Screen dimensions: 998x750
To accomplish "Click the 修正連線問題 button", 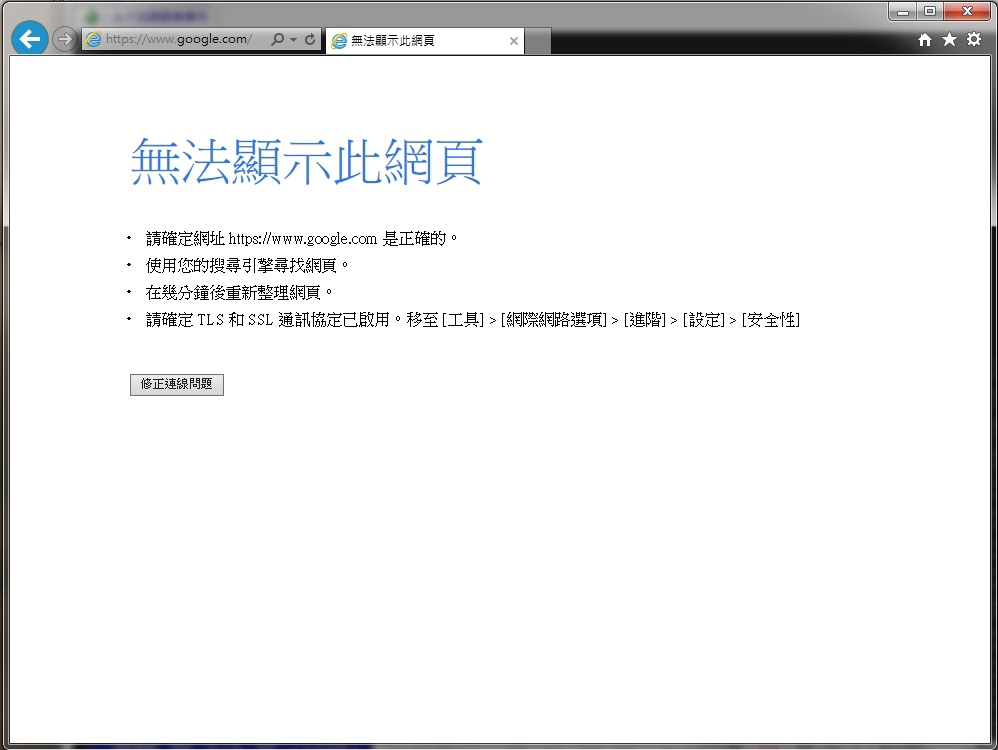I will point(177,385).
